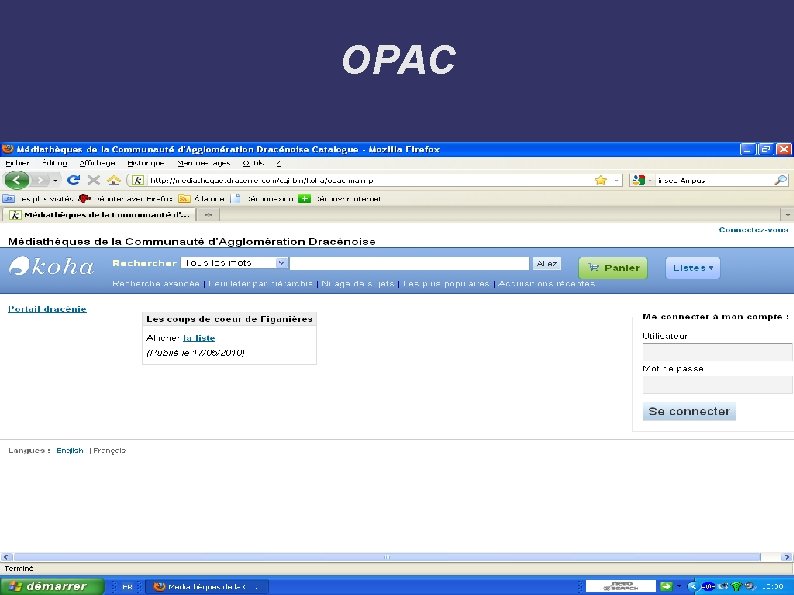Click the Koha logo
This screenshot has height=595, width=794.
tap(52, 266)
